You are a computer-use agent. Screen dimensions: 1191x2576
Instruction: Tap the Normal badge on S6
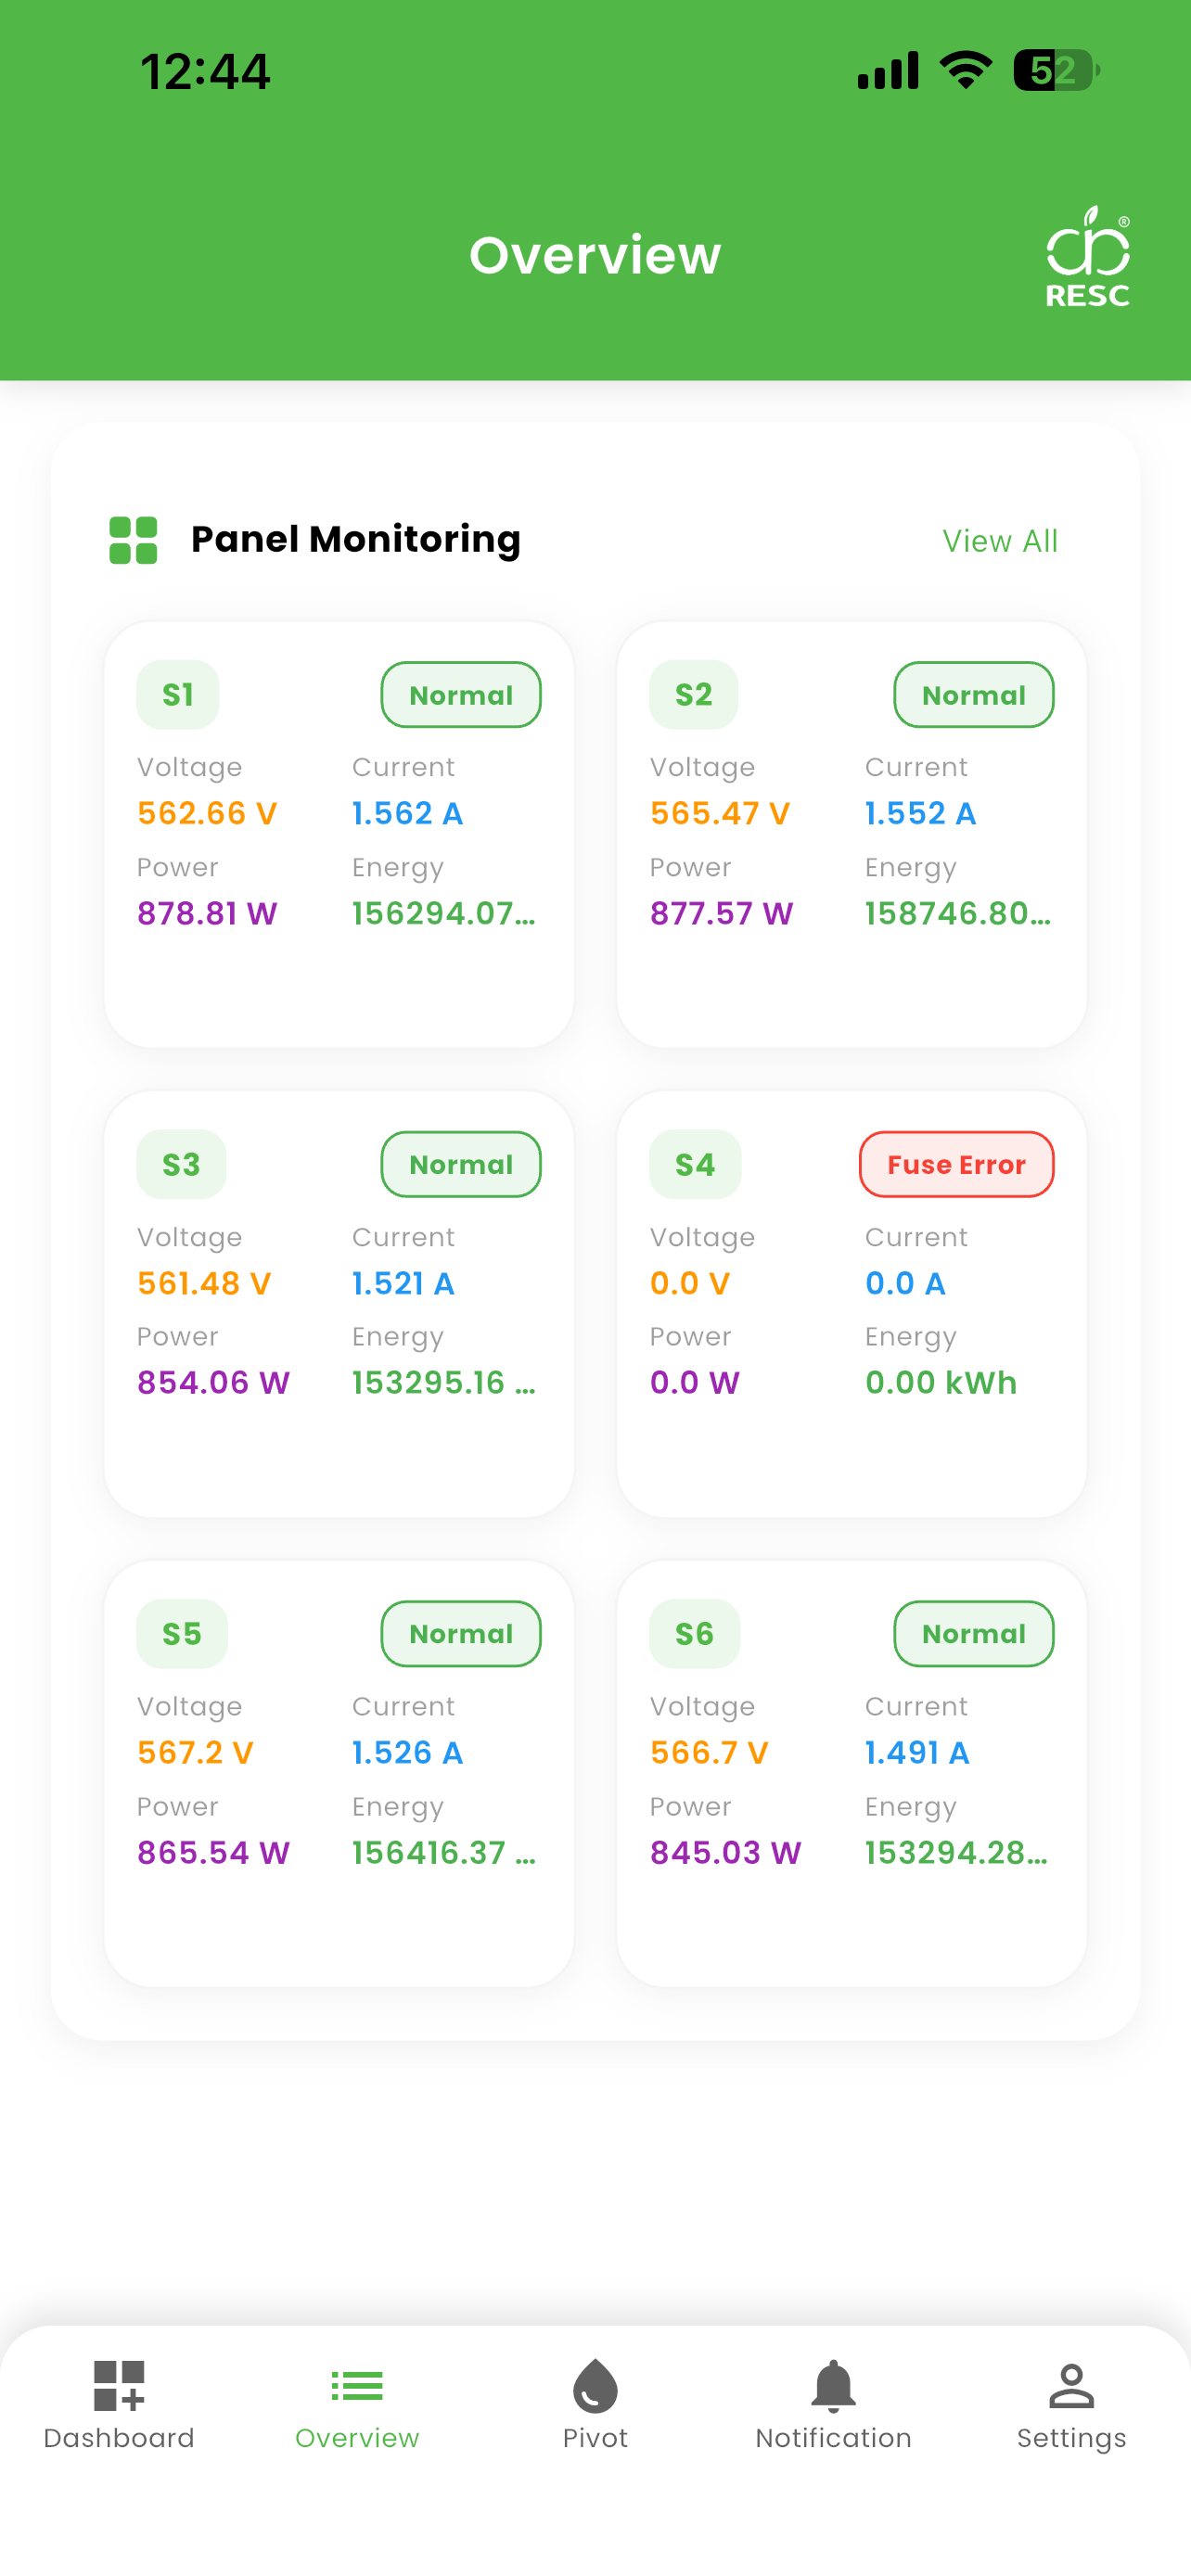pos(973,1634)
